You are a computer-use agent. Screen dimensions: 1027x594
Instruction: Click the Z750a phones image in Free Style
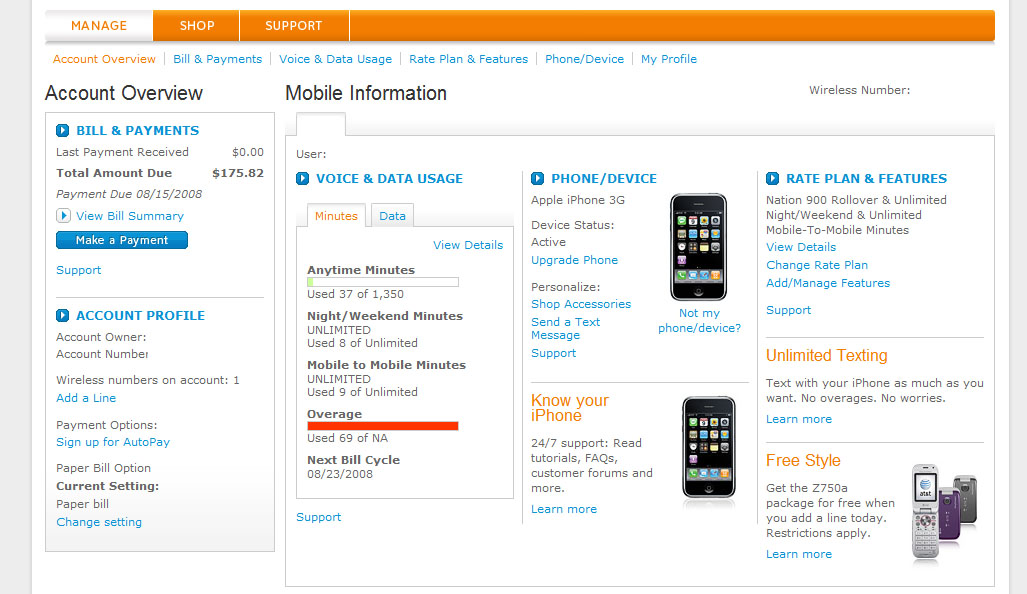tap(944, 511)
